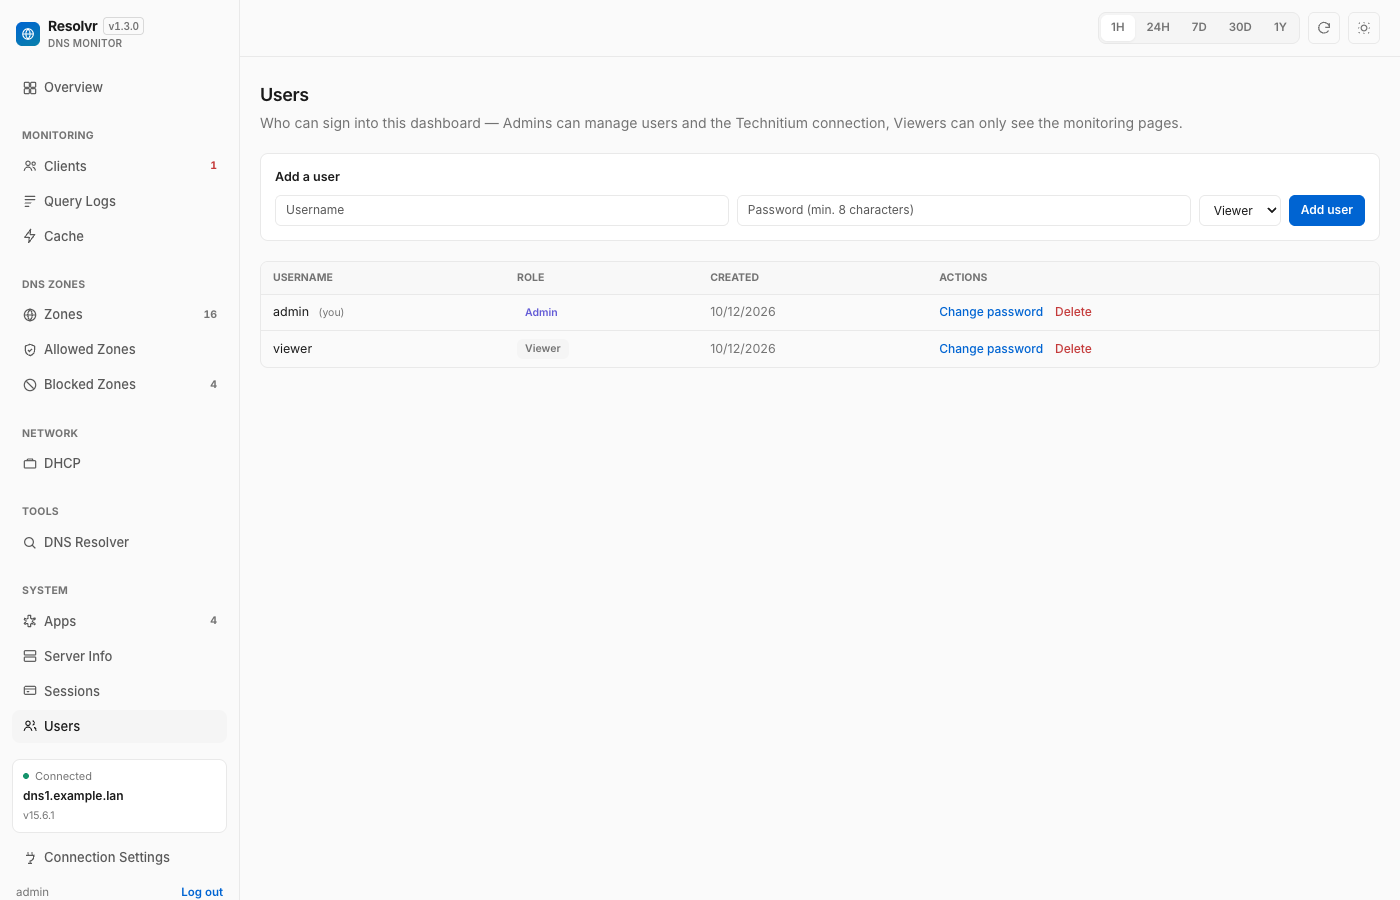This screenshot has width=1400, height=900.
Task: Focus the Username input field
Action: click(x=502, y=210)
